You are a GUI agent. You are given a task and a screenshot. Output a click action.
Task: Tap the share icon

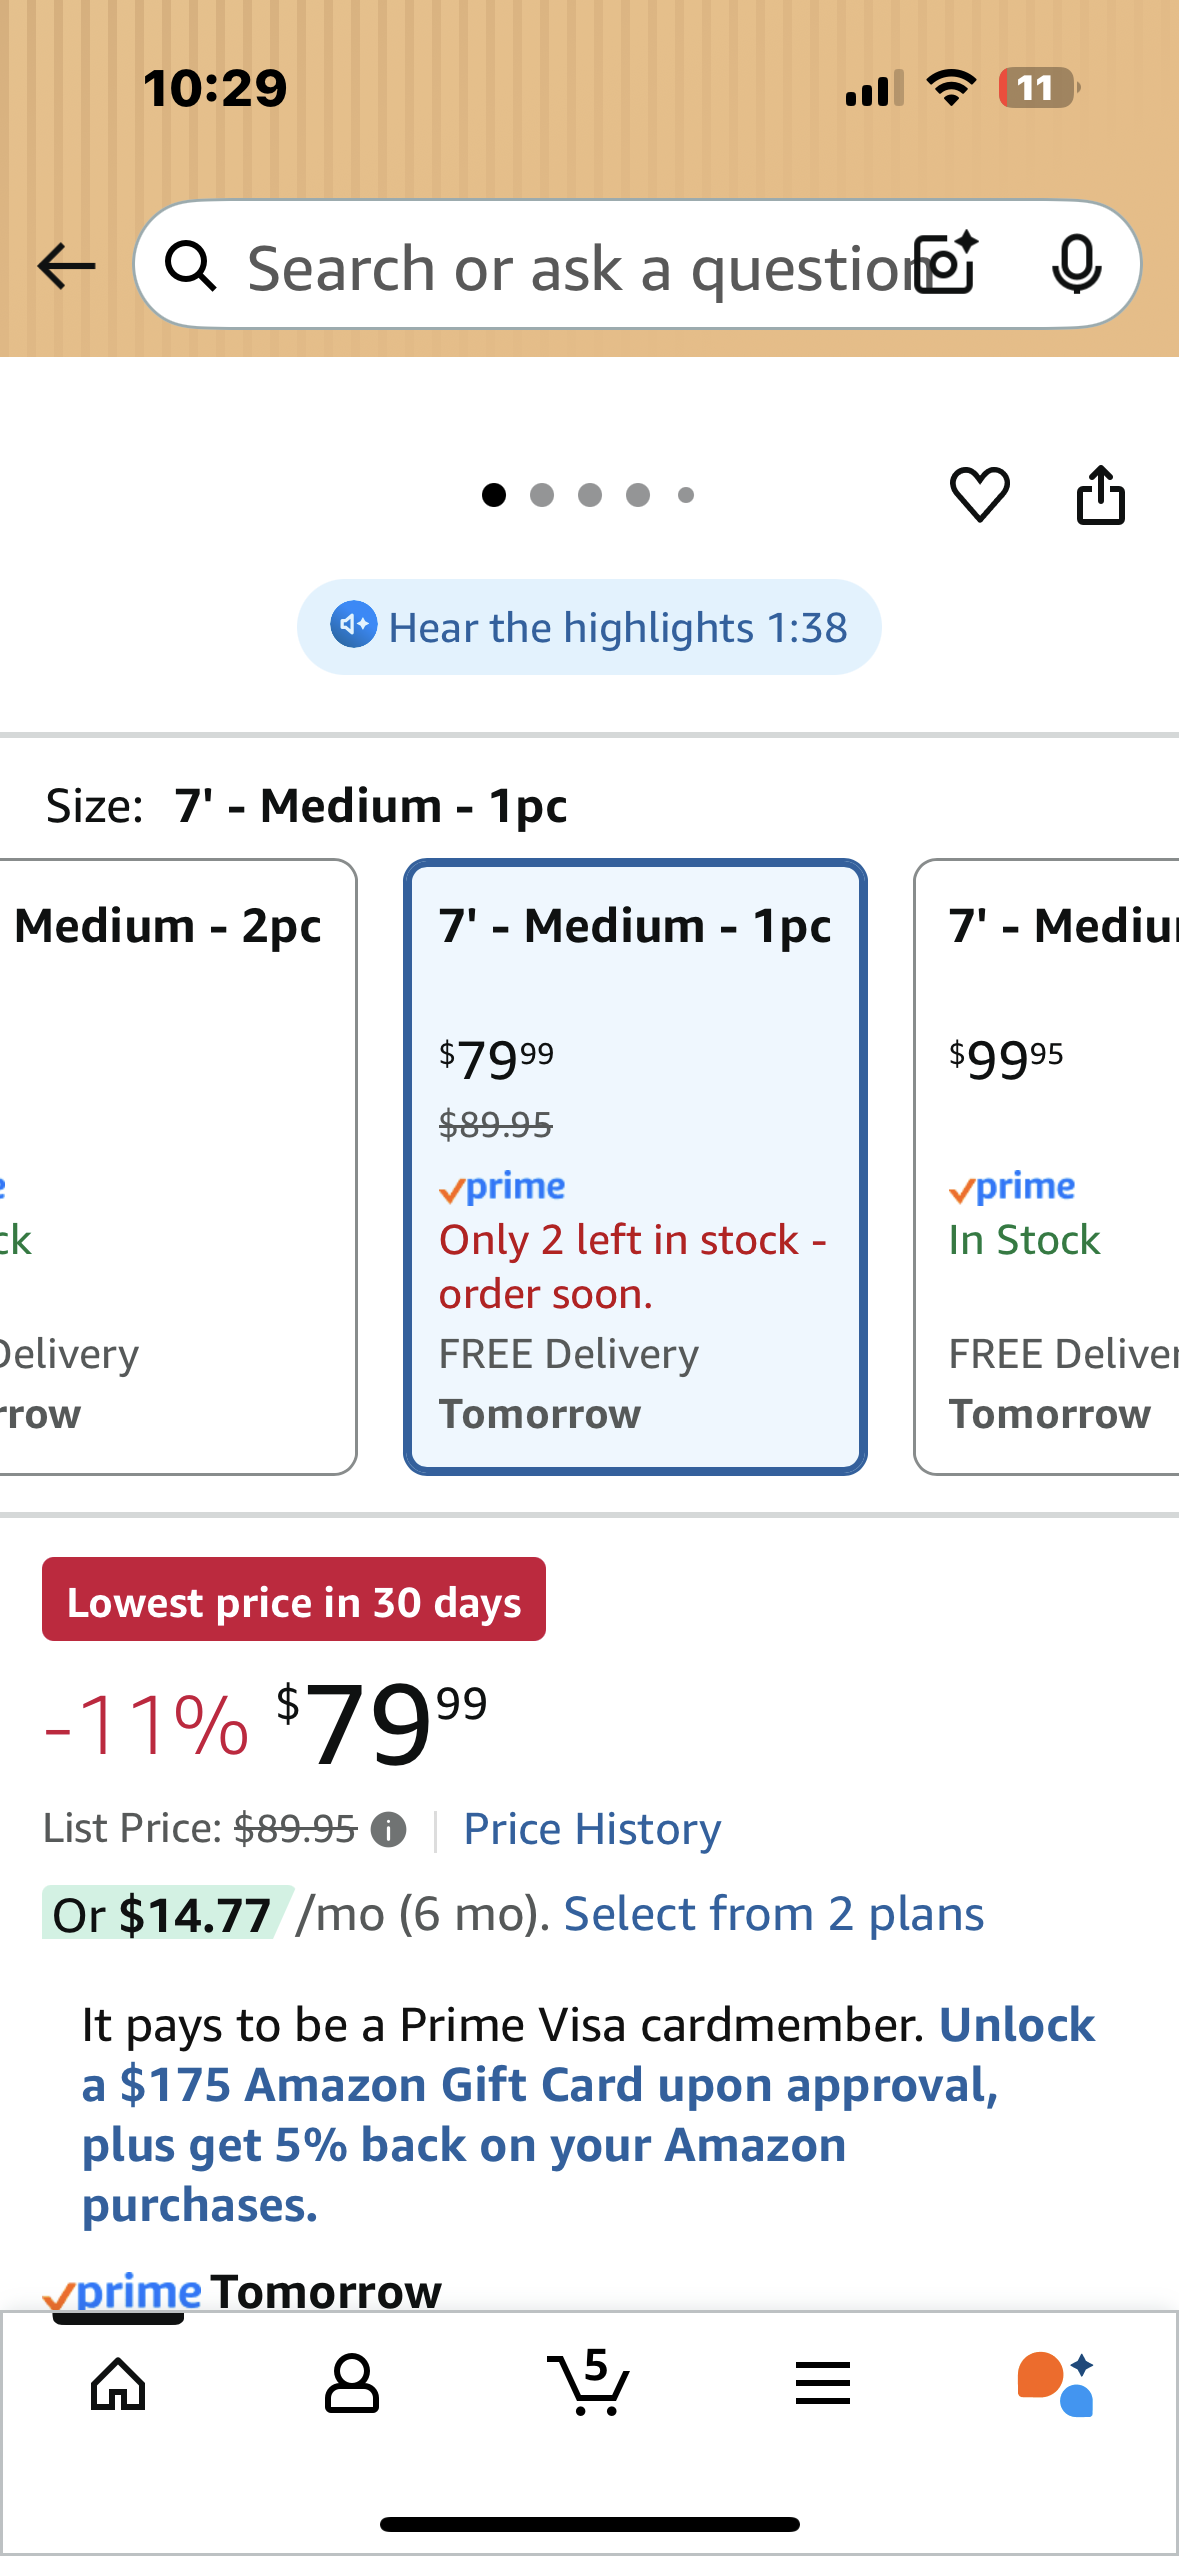click(x=1100, y=494)
